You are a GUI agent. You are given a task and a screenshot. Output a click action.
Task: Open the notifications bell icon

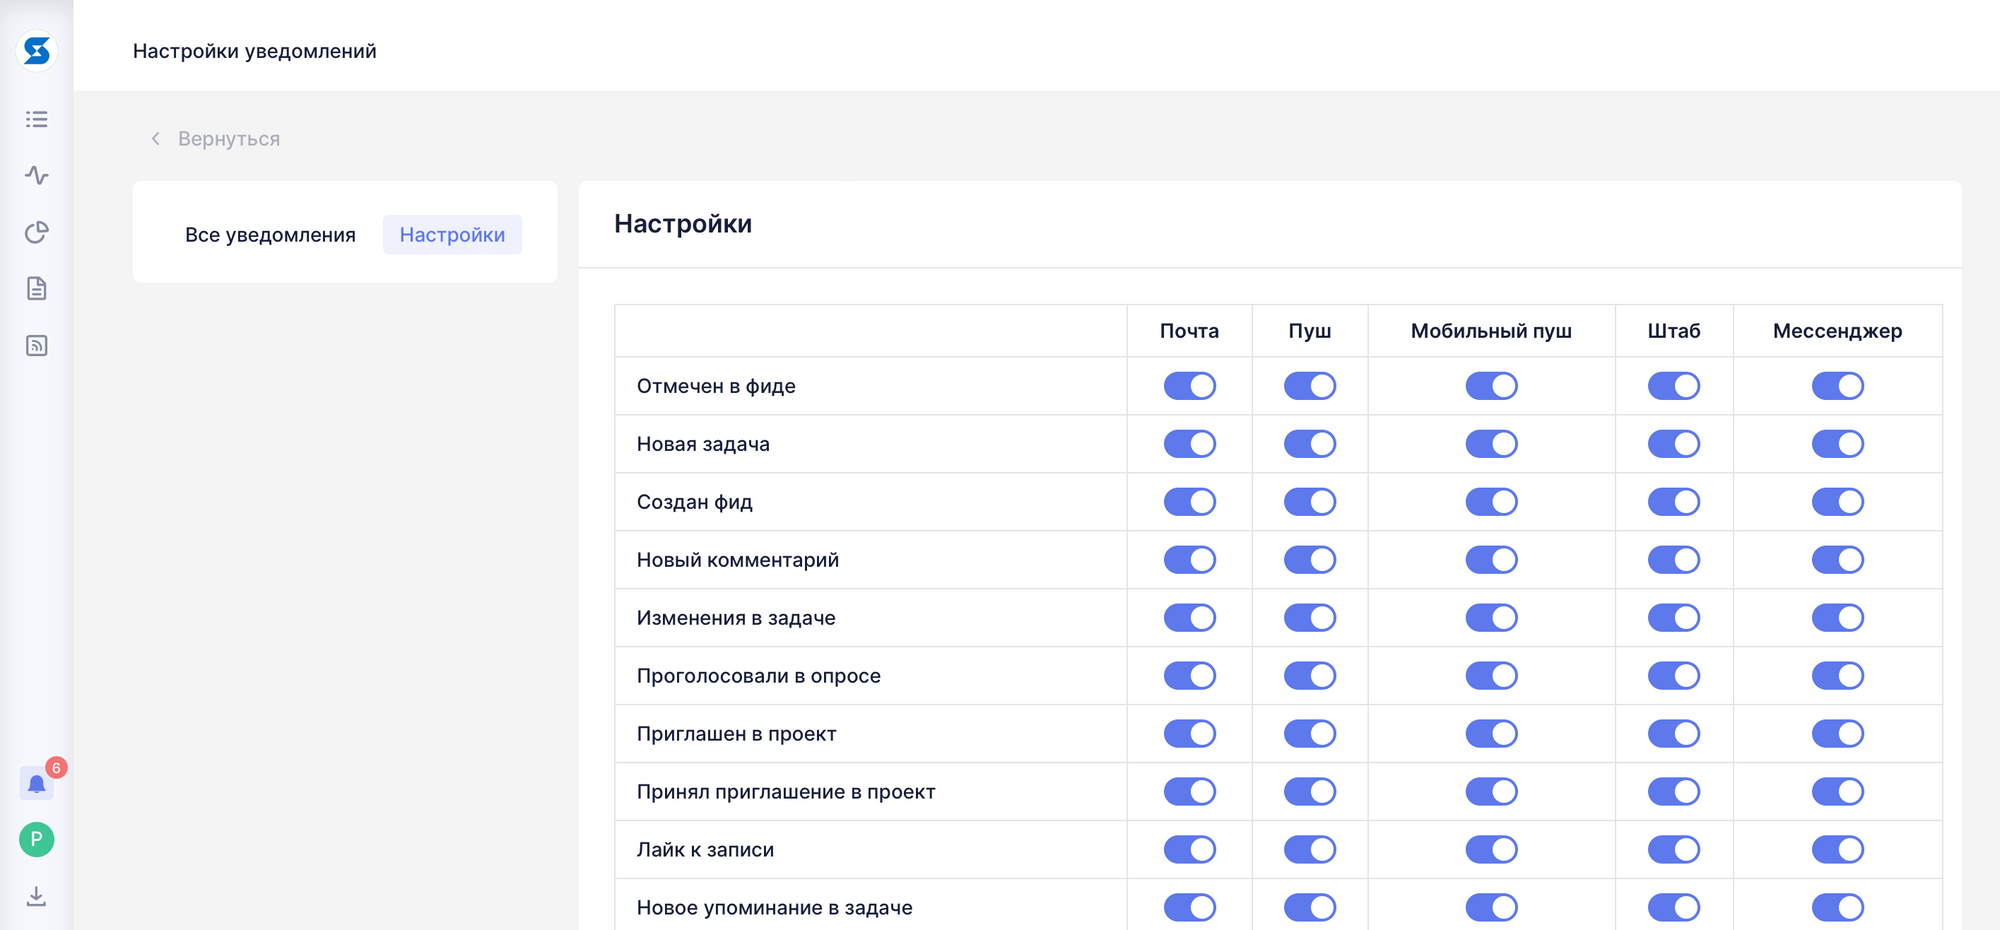coord(37,783)
